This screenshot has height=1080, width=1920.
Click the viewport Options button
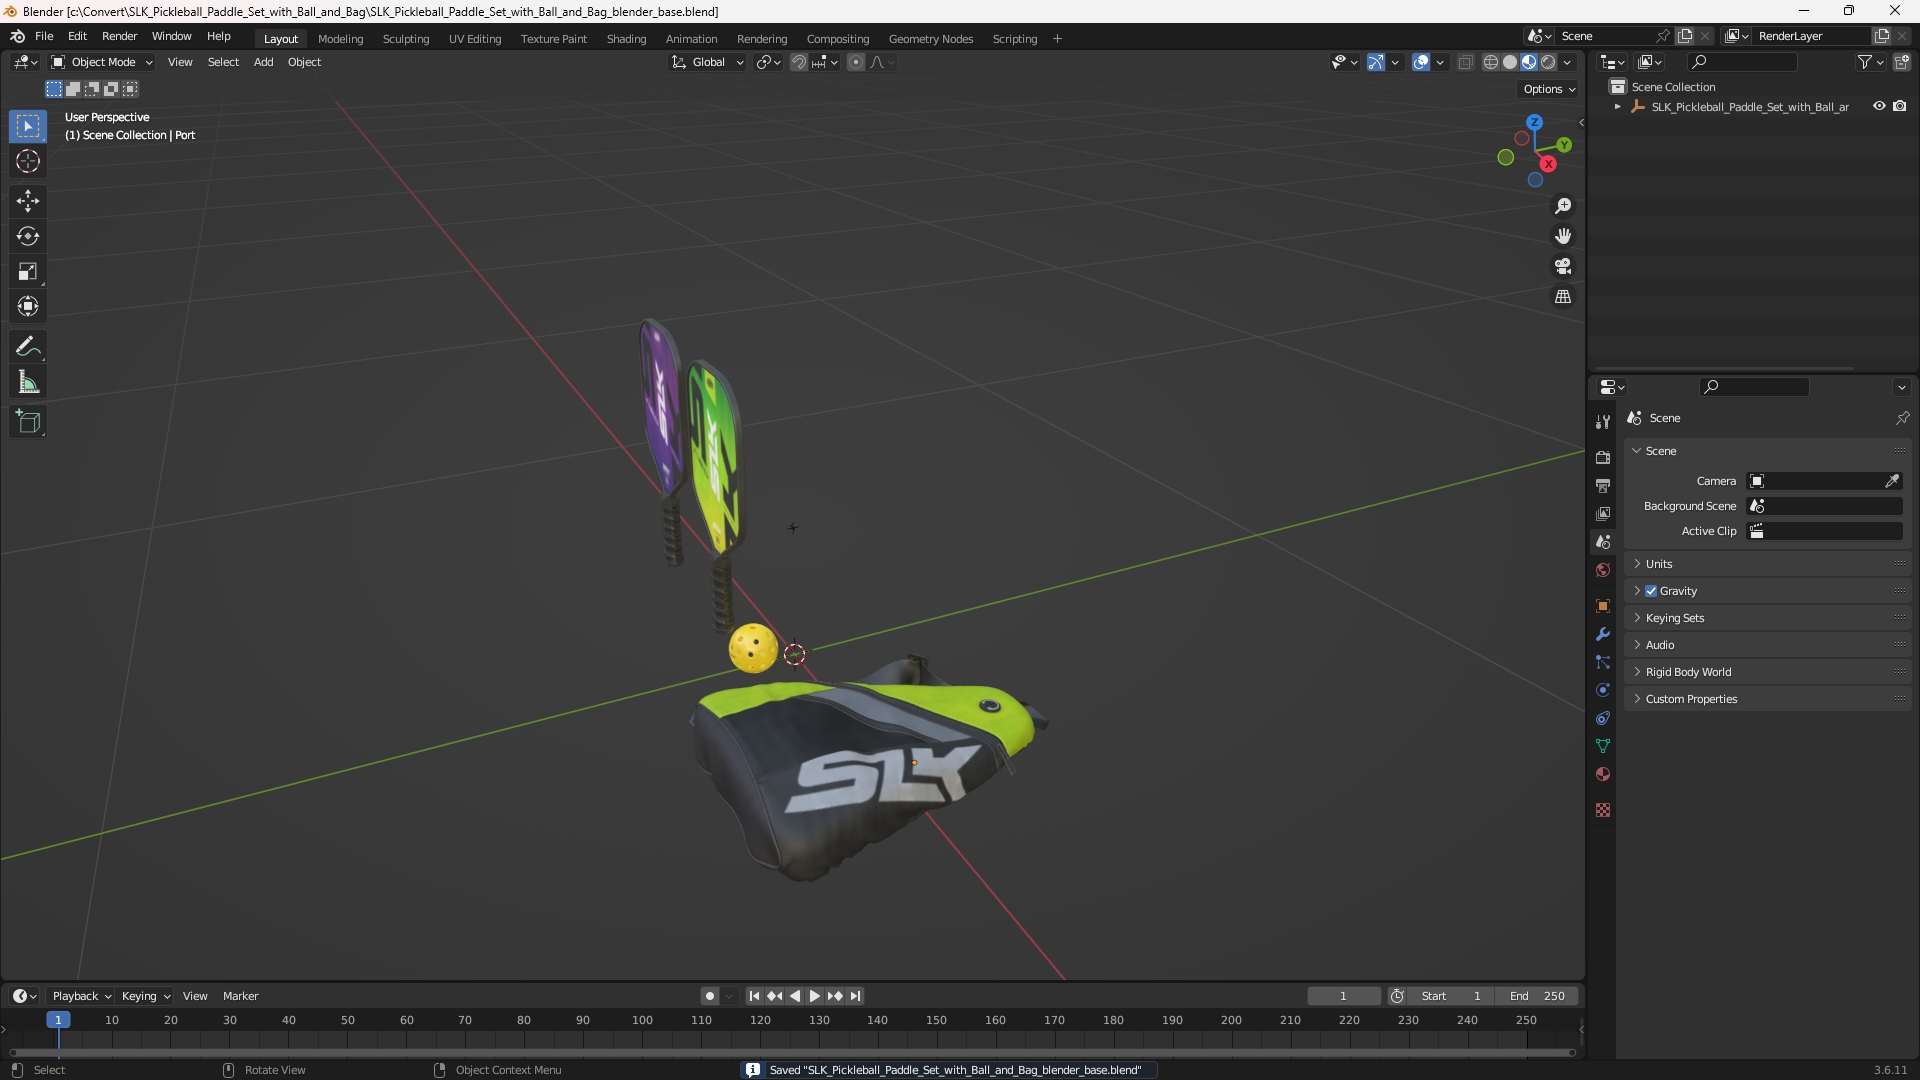point(1548,89)
